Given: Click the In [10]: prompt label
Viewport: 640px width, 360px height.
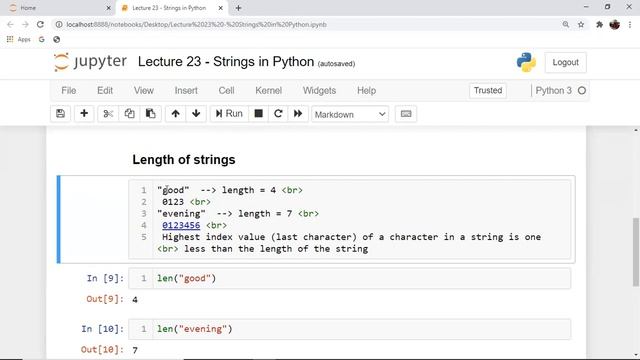Looking at the screenshot, I should (102, 329).
